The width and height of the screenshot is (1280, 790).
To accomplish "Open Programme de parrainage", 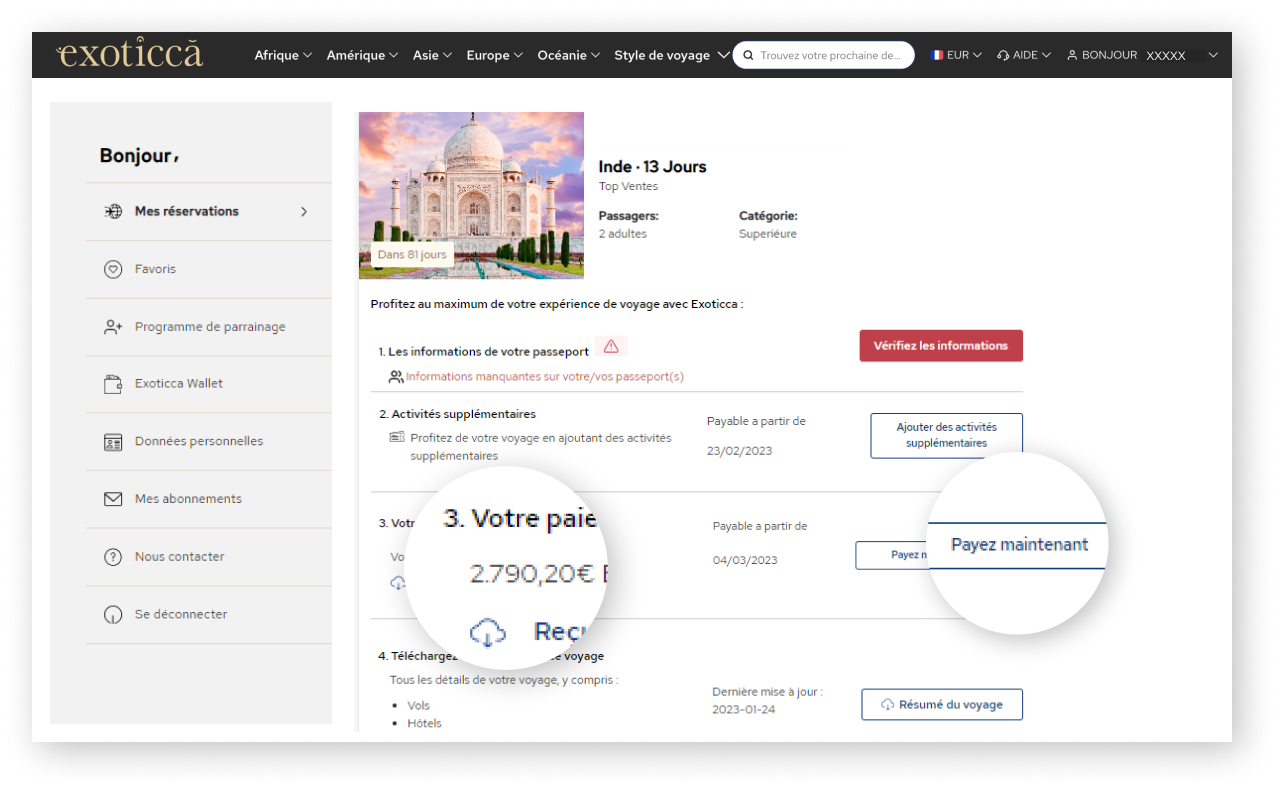I will [208, 326].
